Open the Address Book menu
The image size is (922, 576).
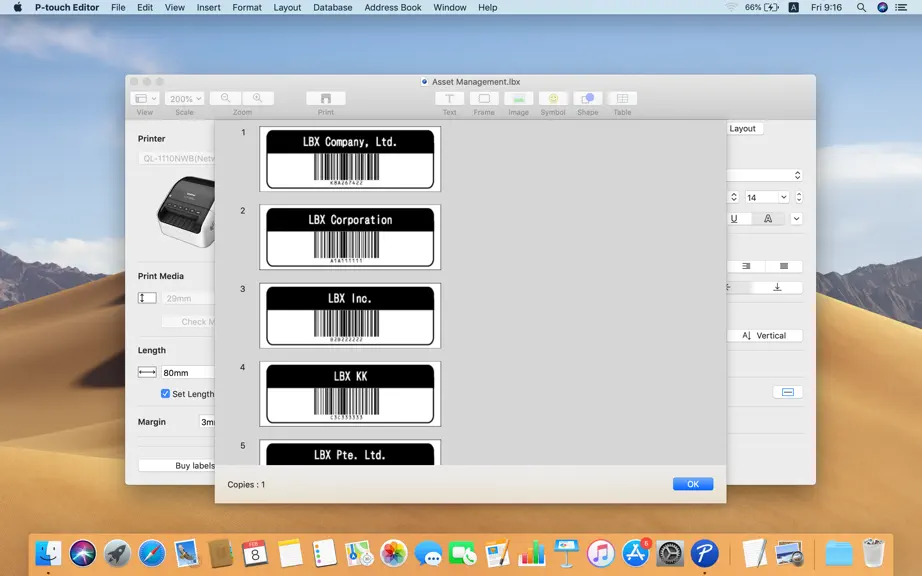(393, 8)
